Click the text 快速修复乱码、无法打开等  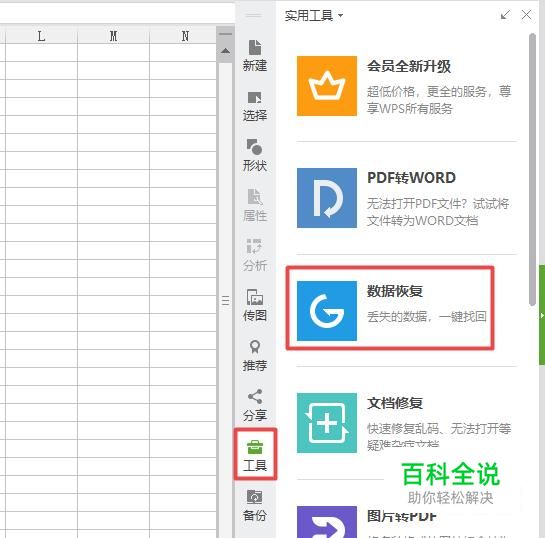pyautogui.click(x=439, y=429)
